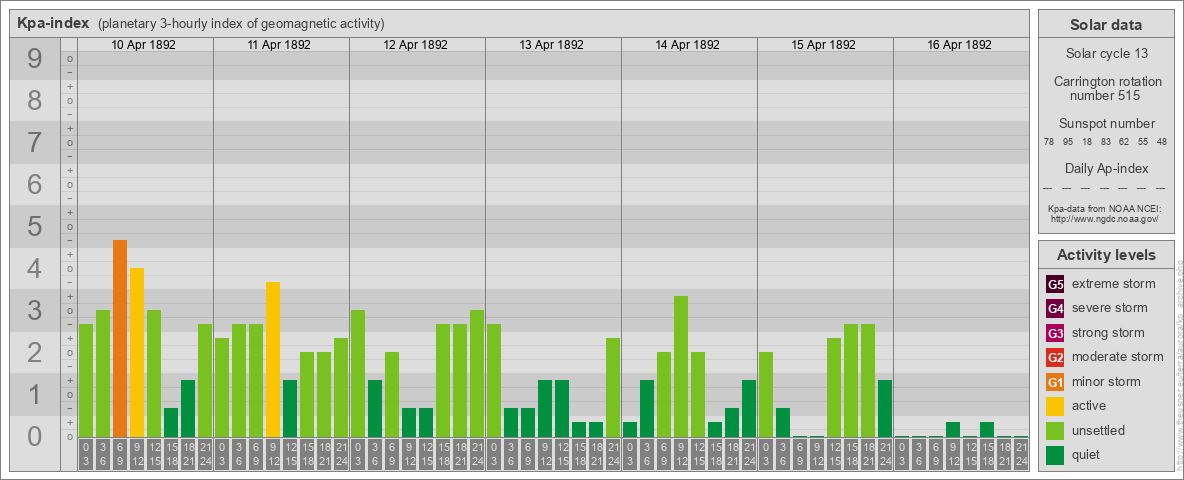Screen dimensions: 1184x480
Task: Select the yellow active bar on 11 Apr
Action: 273,359
